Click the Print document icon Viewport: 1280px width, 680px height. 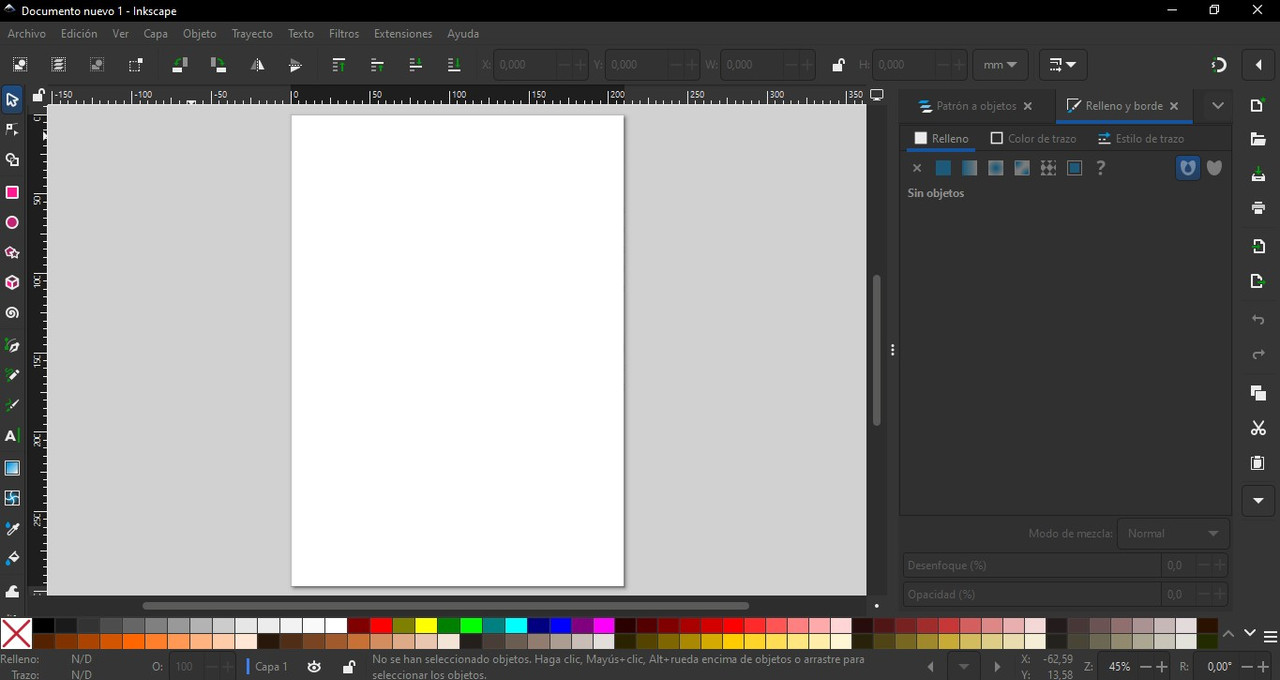coord(1258,208)
